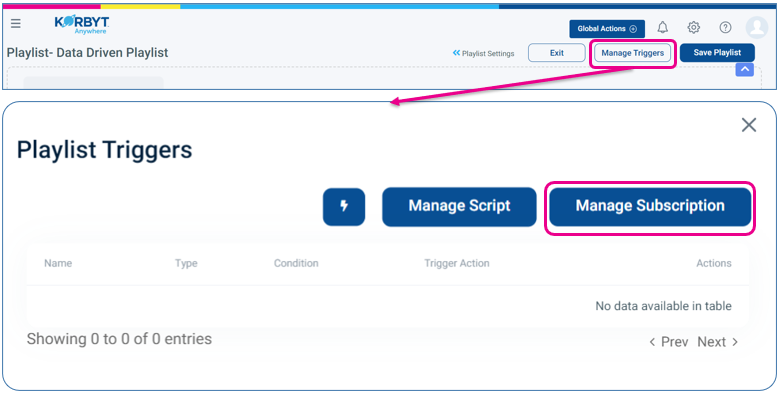
Task: Open the user profile avatar
Action: coord(757,27)
